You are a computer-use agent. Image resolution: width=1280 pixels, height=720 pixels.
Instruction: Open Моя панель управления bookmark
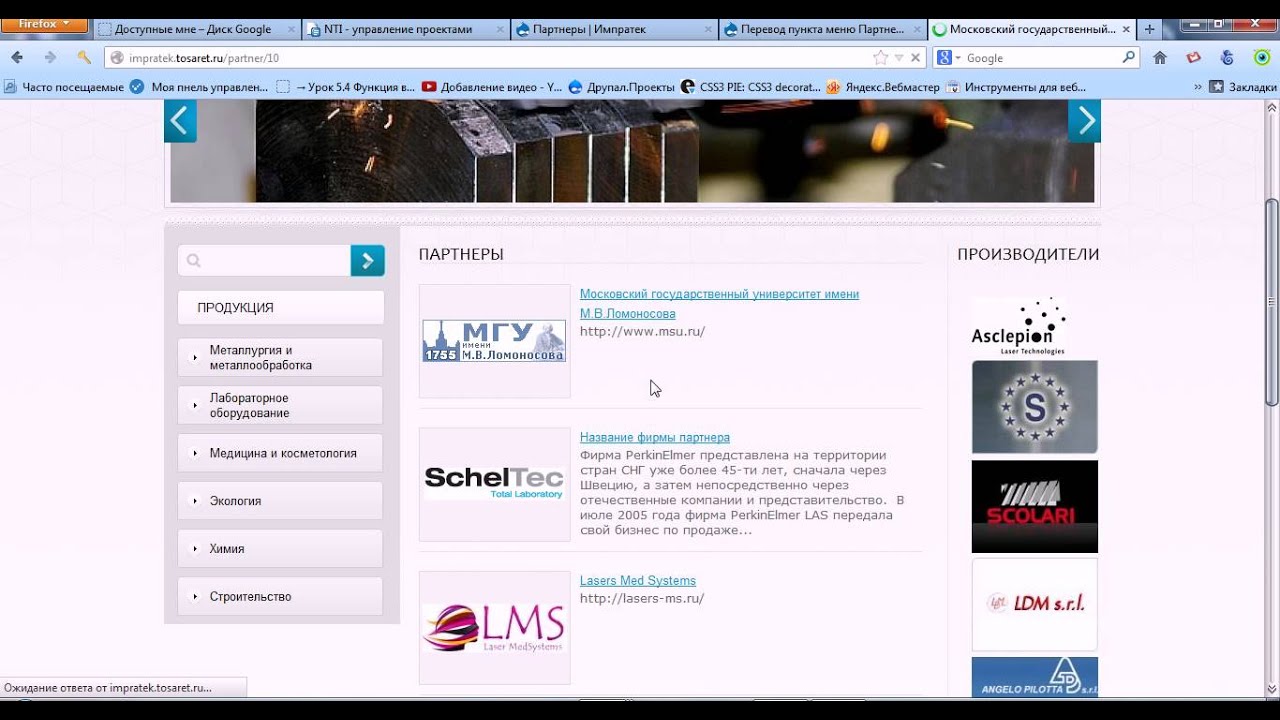199,87
